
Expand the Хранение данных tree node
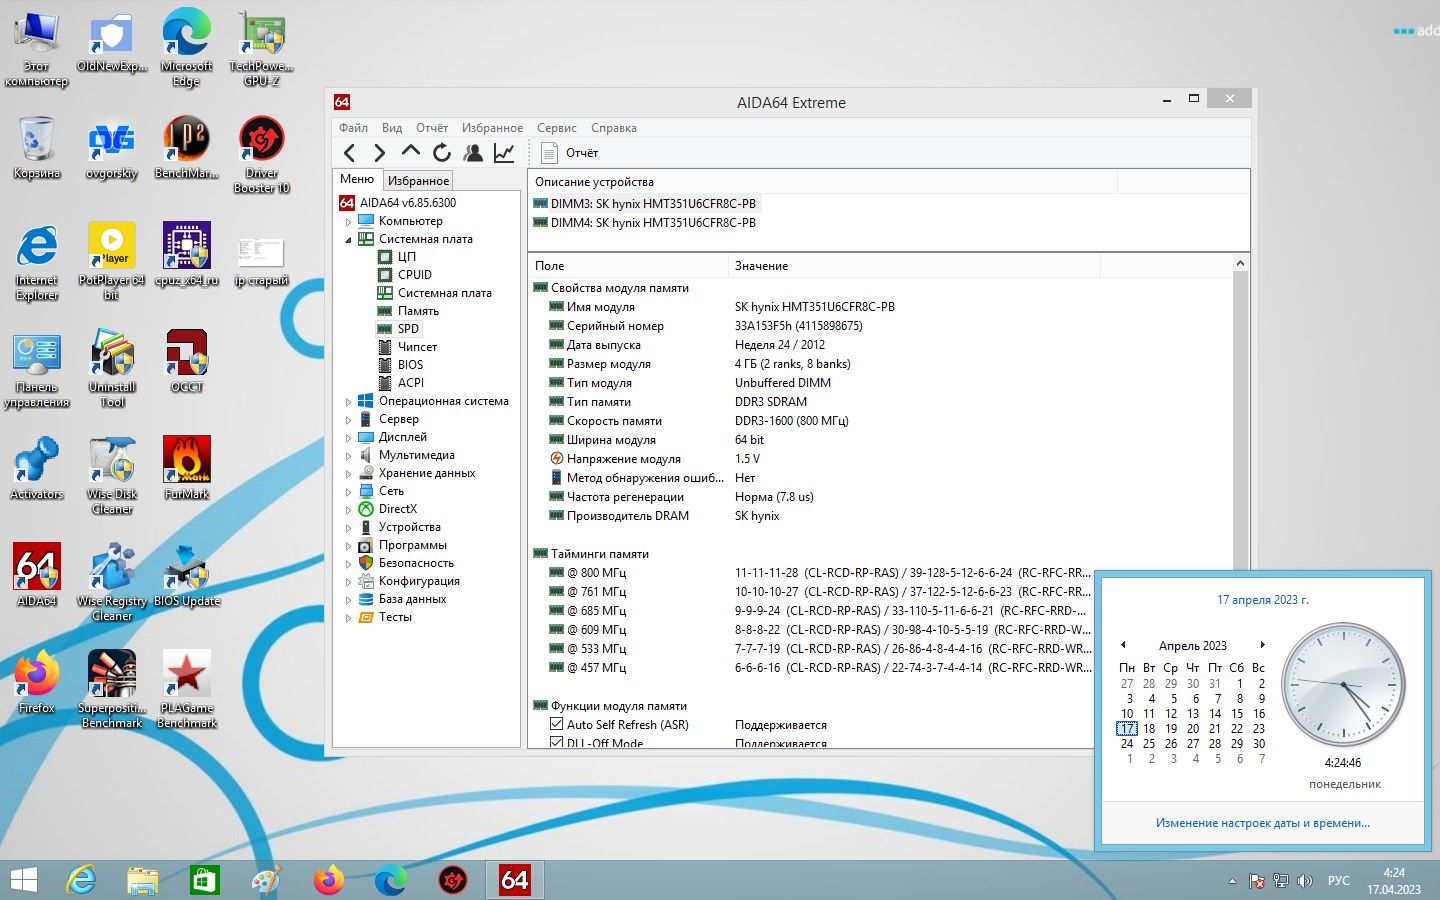349,474
